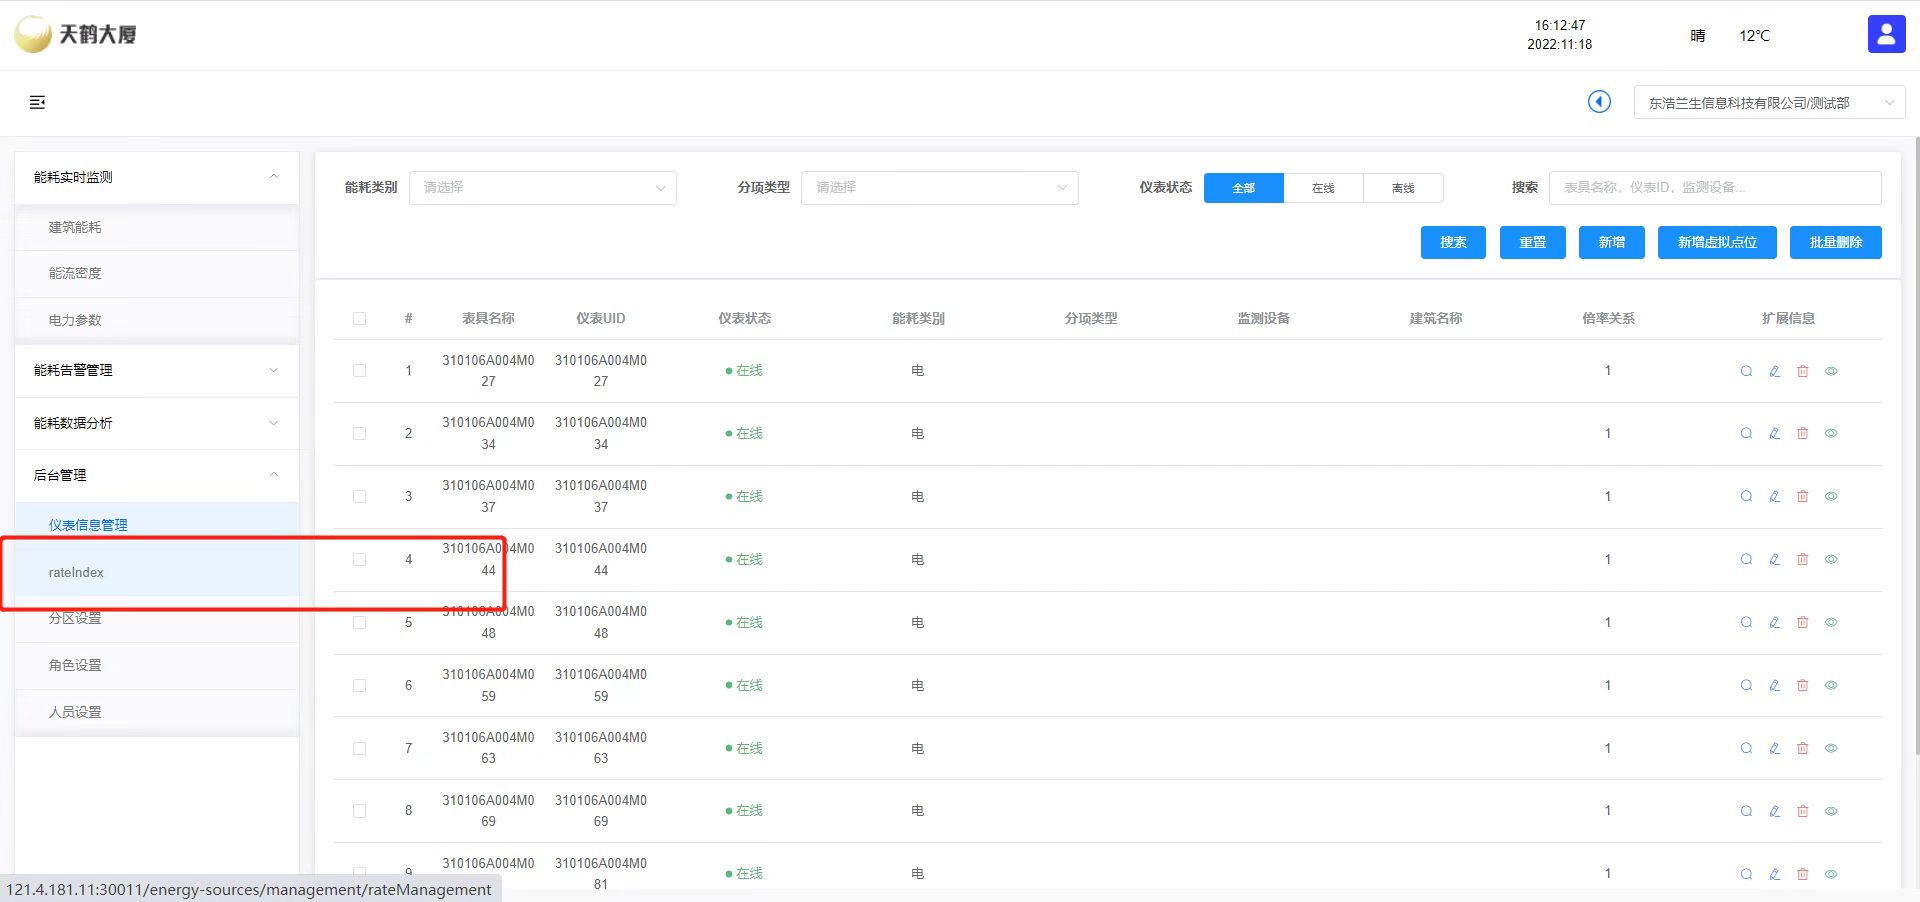View details magnifier icon for row 3
The width and height of the screenshot is (1920, 902).
1746,497
